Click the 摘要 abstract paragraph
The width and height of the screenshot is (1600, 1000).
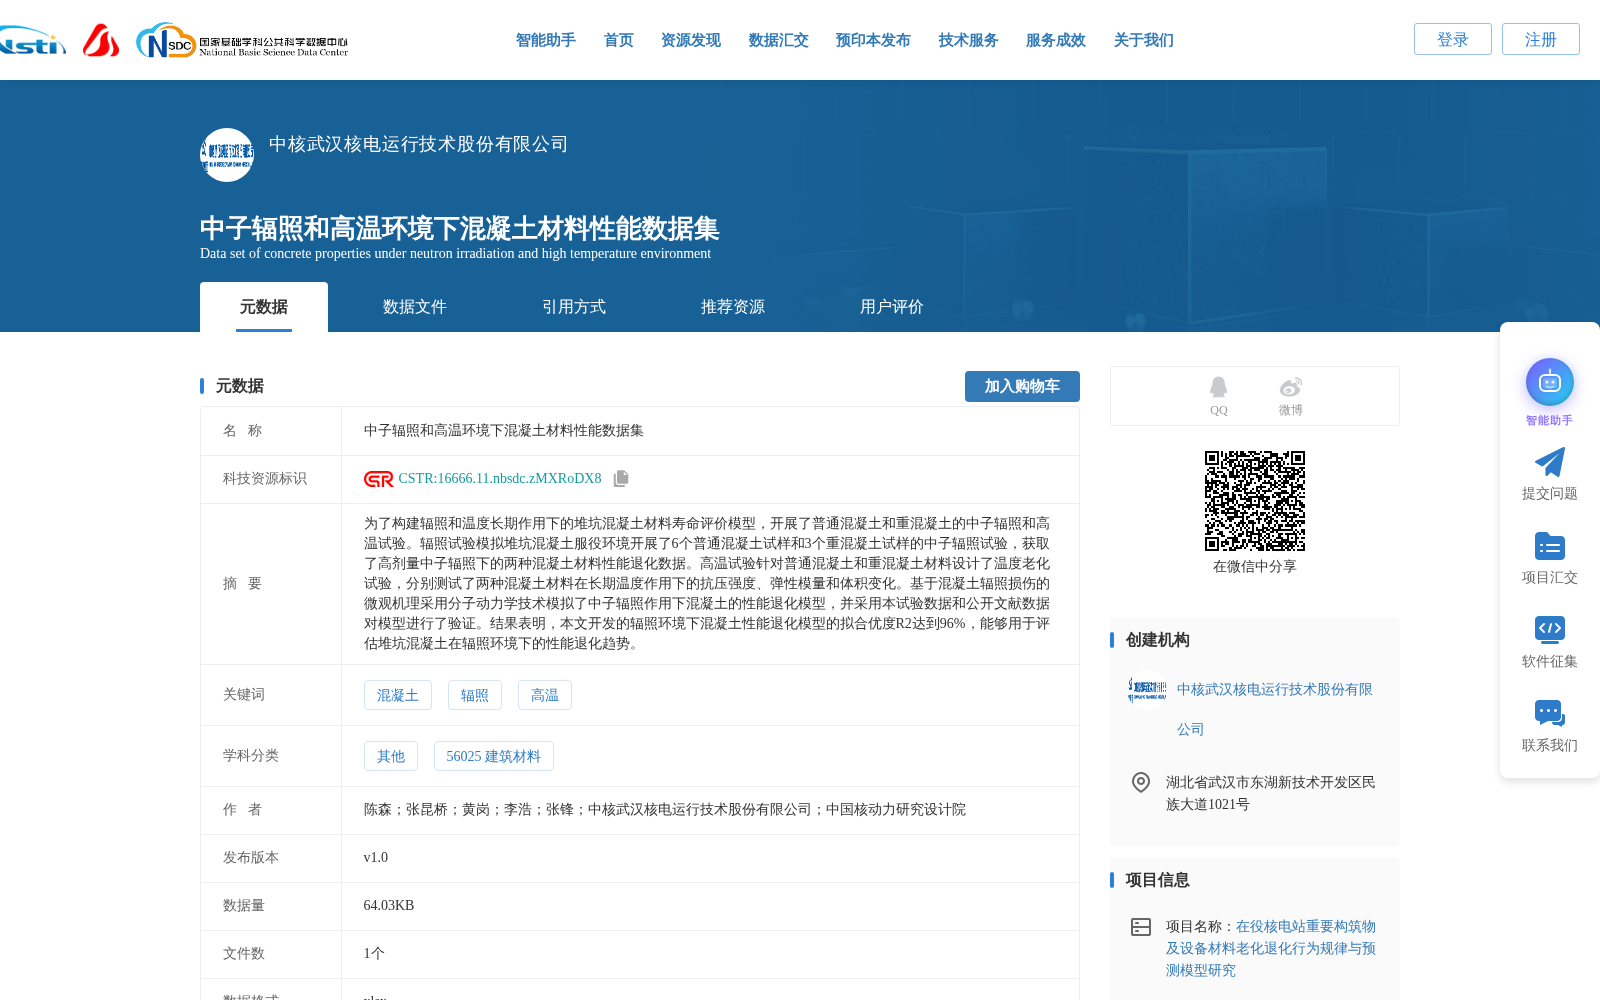707,584
